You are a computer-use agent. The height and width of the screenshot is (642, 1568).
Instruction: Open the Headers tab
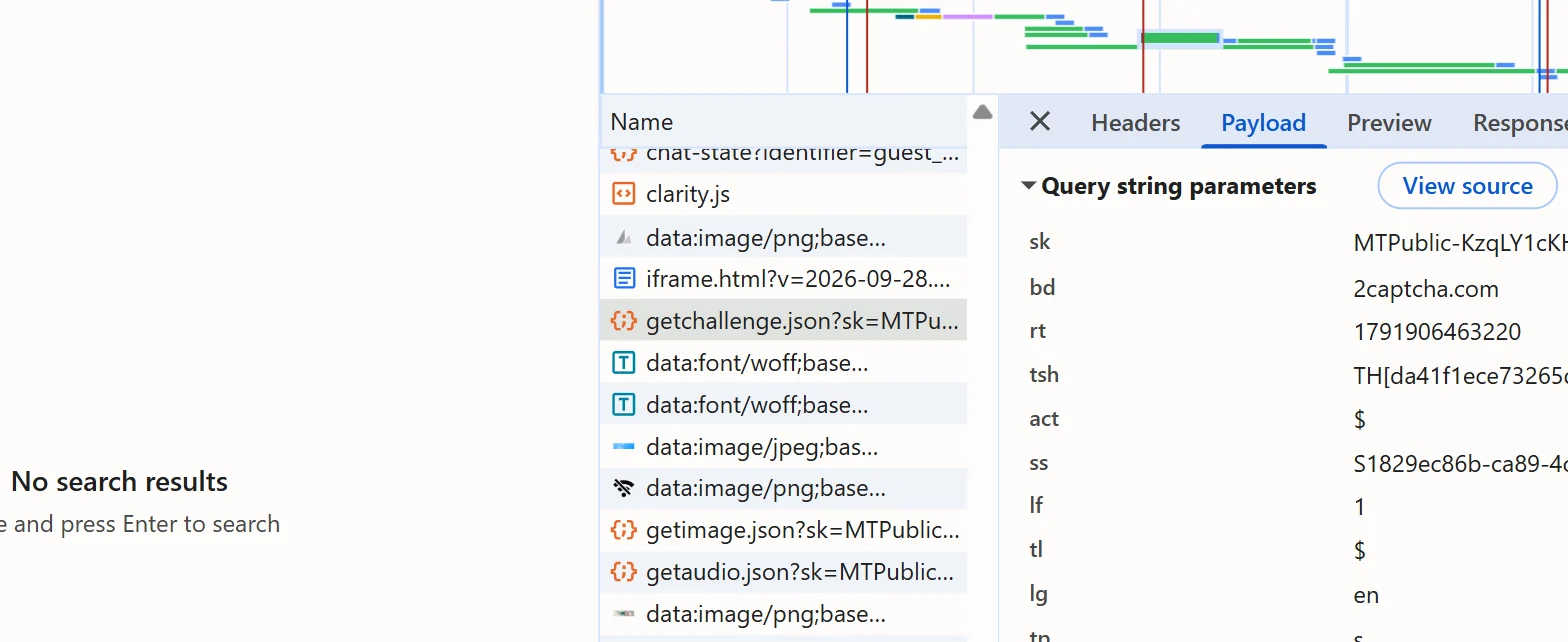click(x=1135, y=123)
